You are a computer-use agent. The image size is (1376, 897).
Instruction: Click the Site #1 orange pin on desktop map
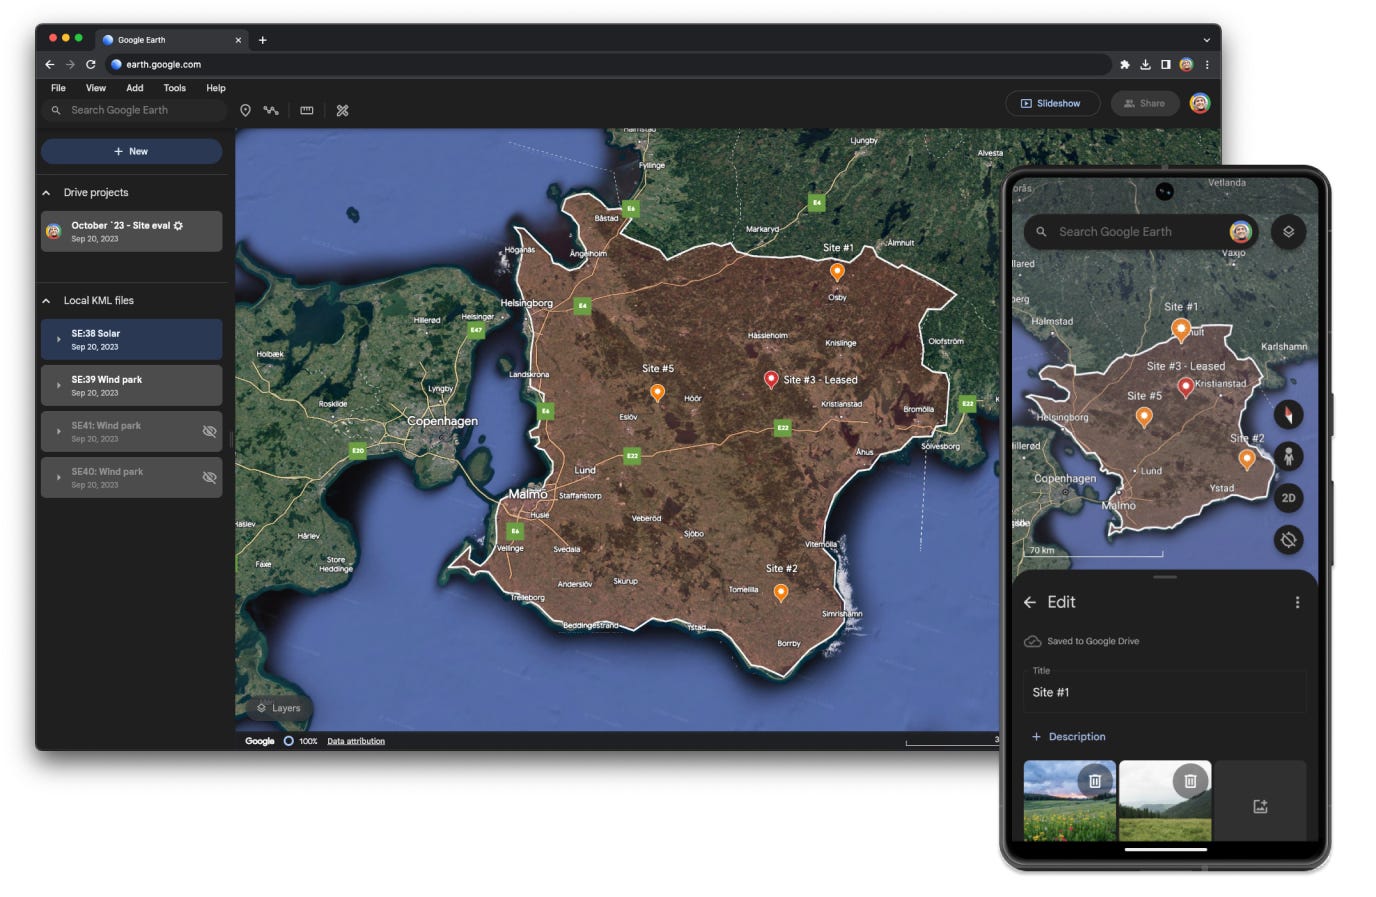838,271
